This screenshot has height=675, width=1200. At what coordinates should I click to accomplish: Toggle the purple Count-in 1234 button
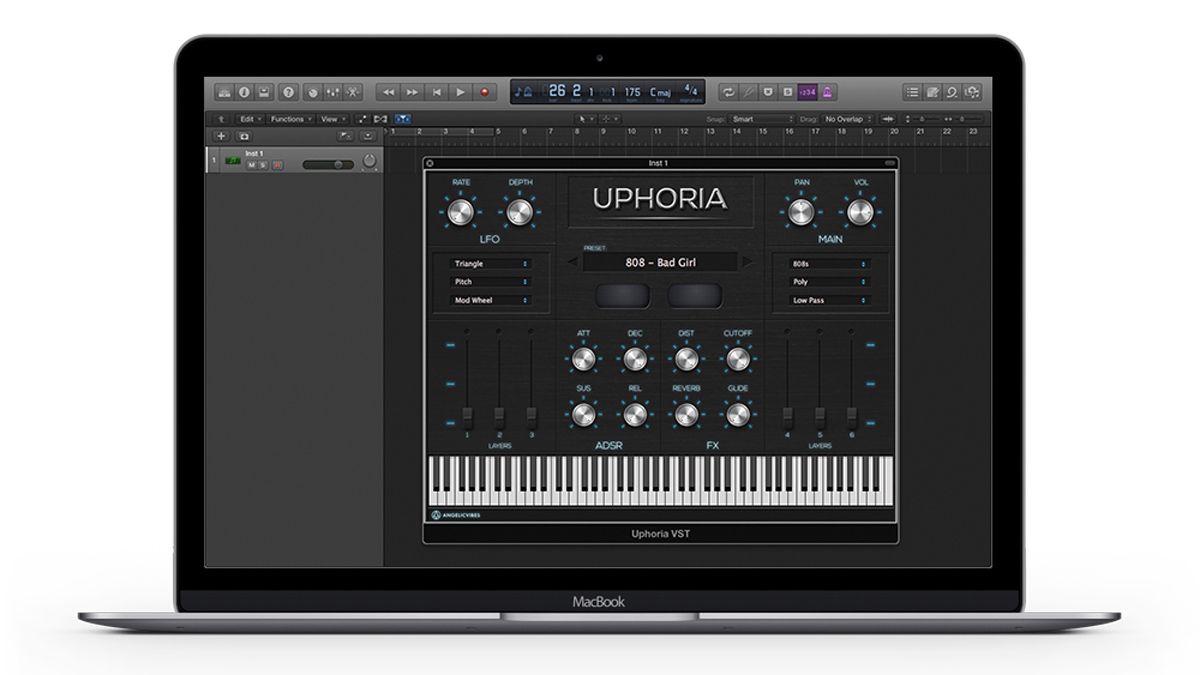[808, 92]
